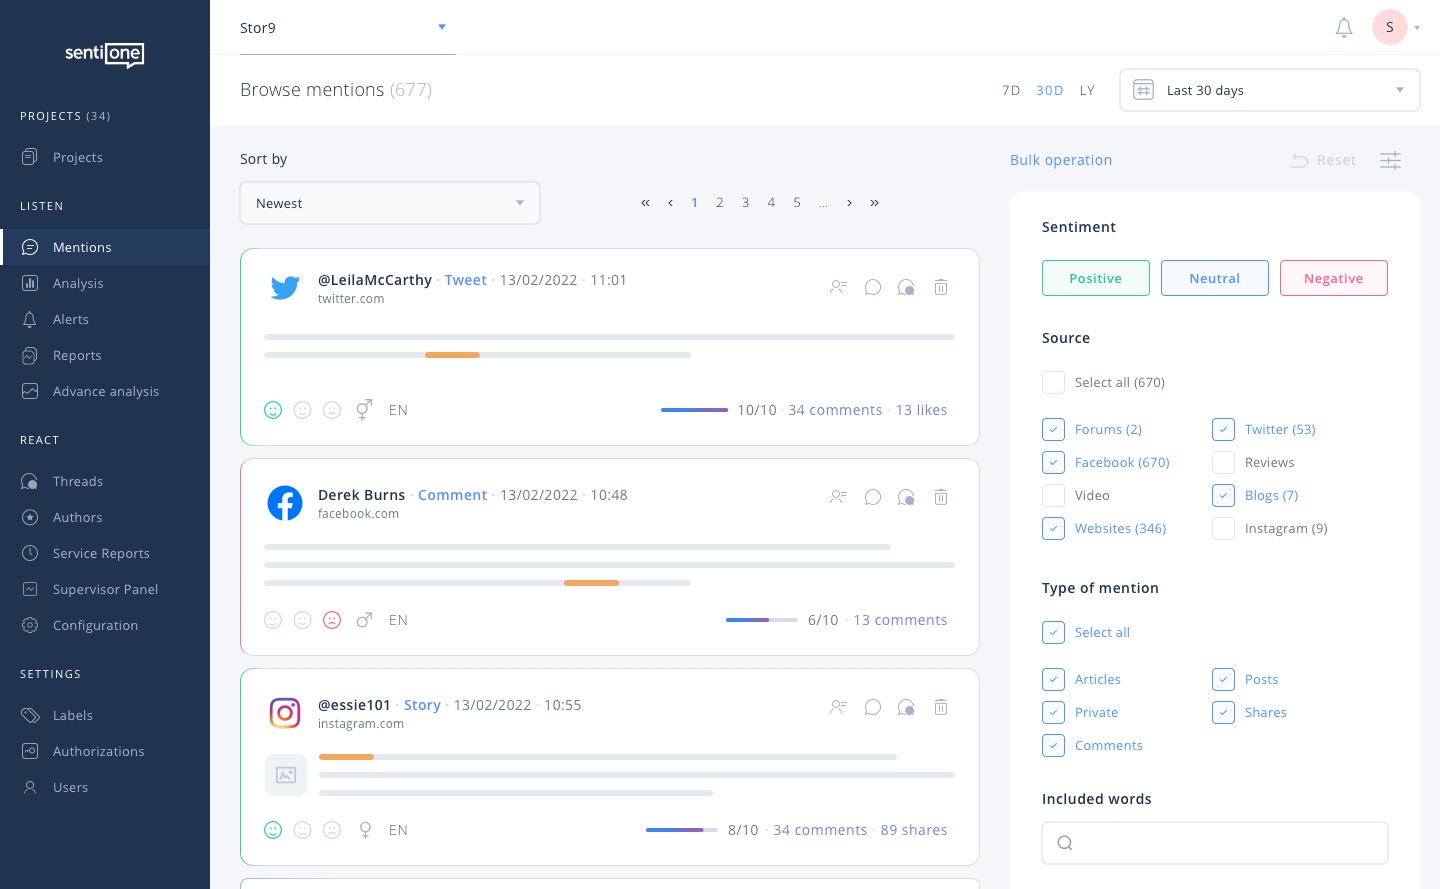The height and width of the screenshot is (889, 1440).
Task: Open the Newest sort dropdown
Action: coord(390,203)
